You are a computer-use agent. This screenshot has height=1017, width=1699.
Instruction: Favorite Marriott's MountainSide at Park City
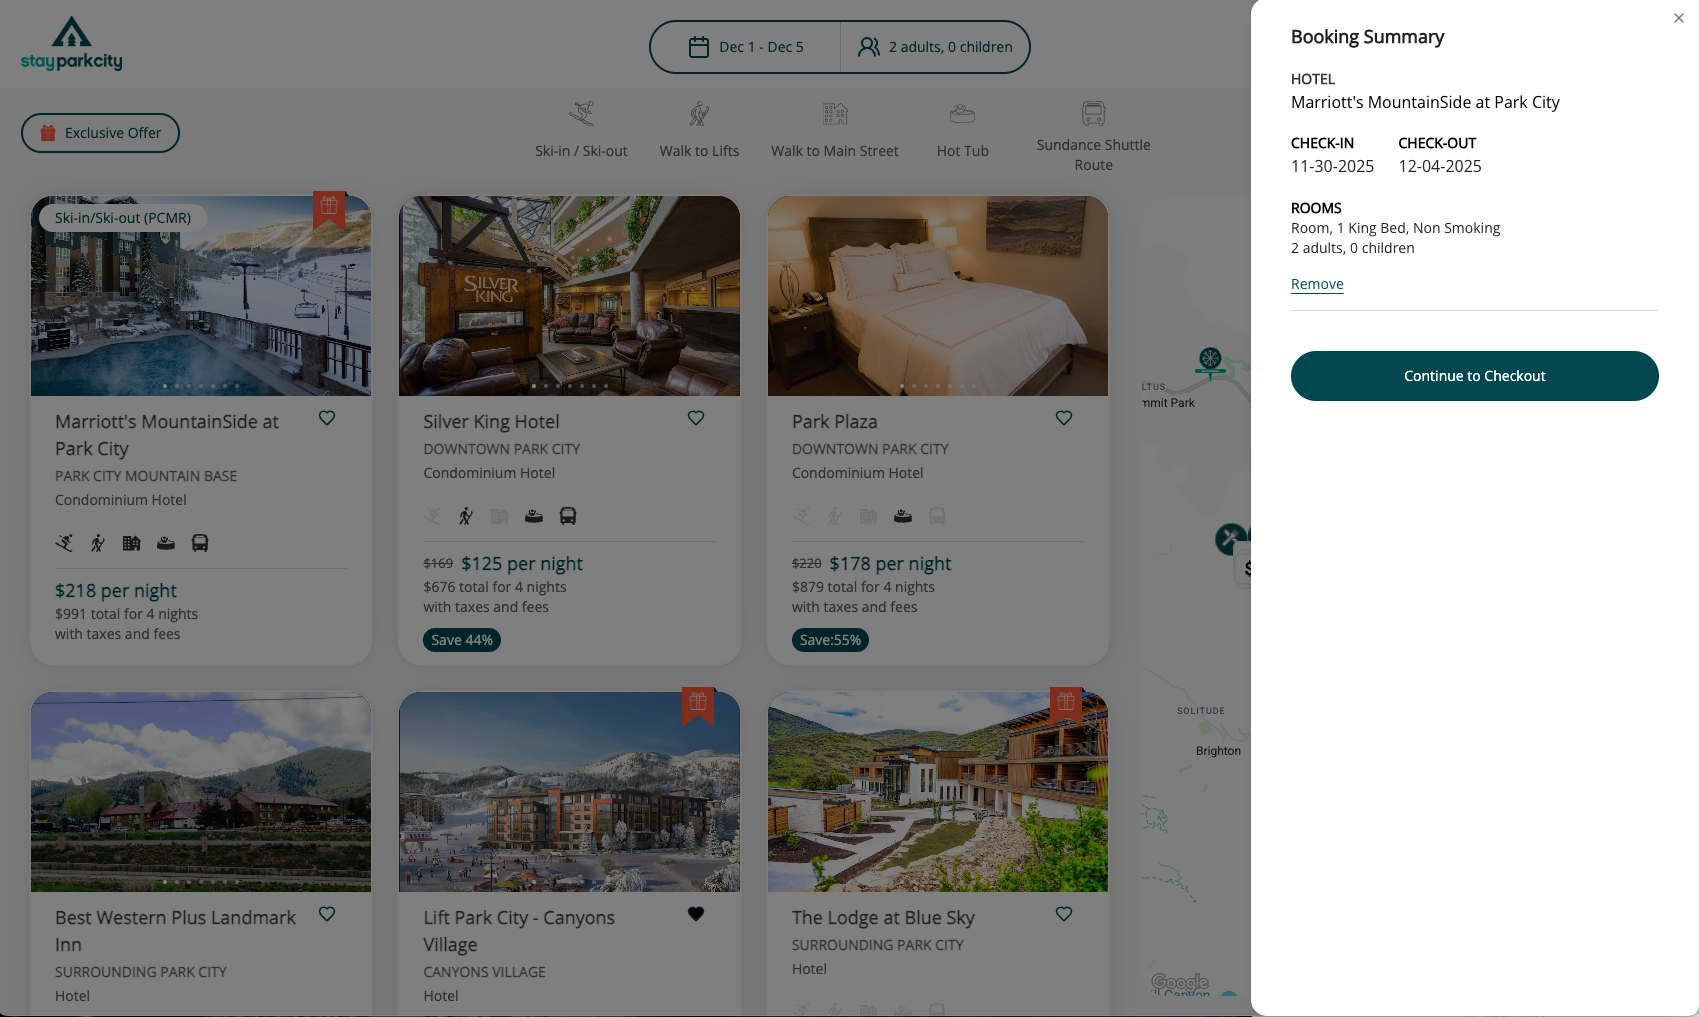coord(327,418)
